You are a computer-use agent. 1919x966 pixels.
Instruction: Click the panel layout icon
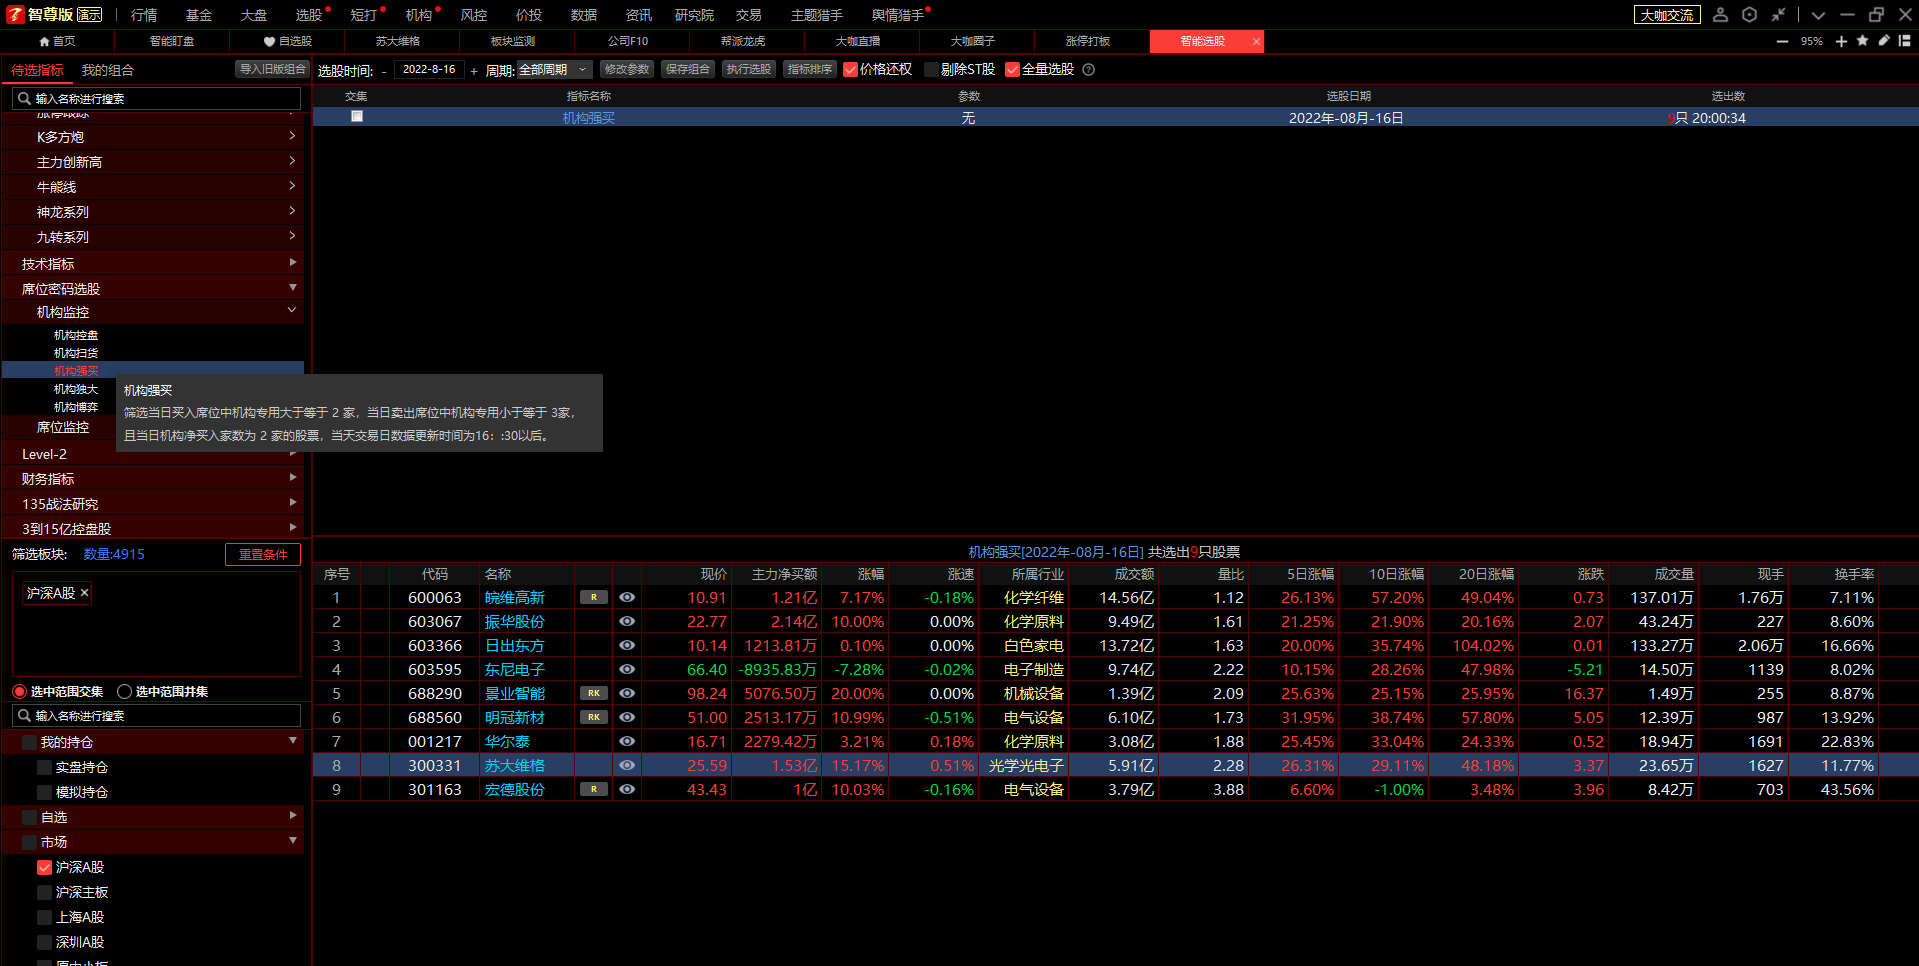[x=1905, y=41]
